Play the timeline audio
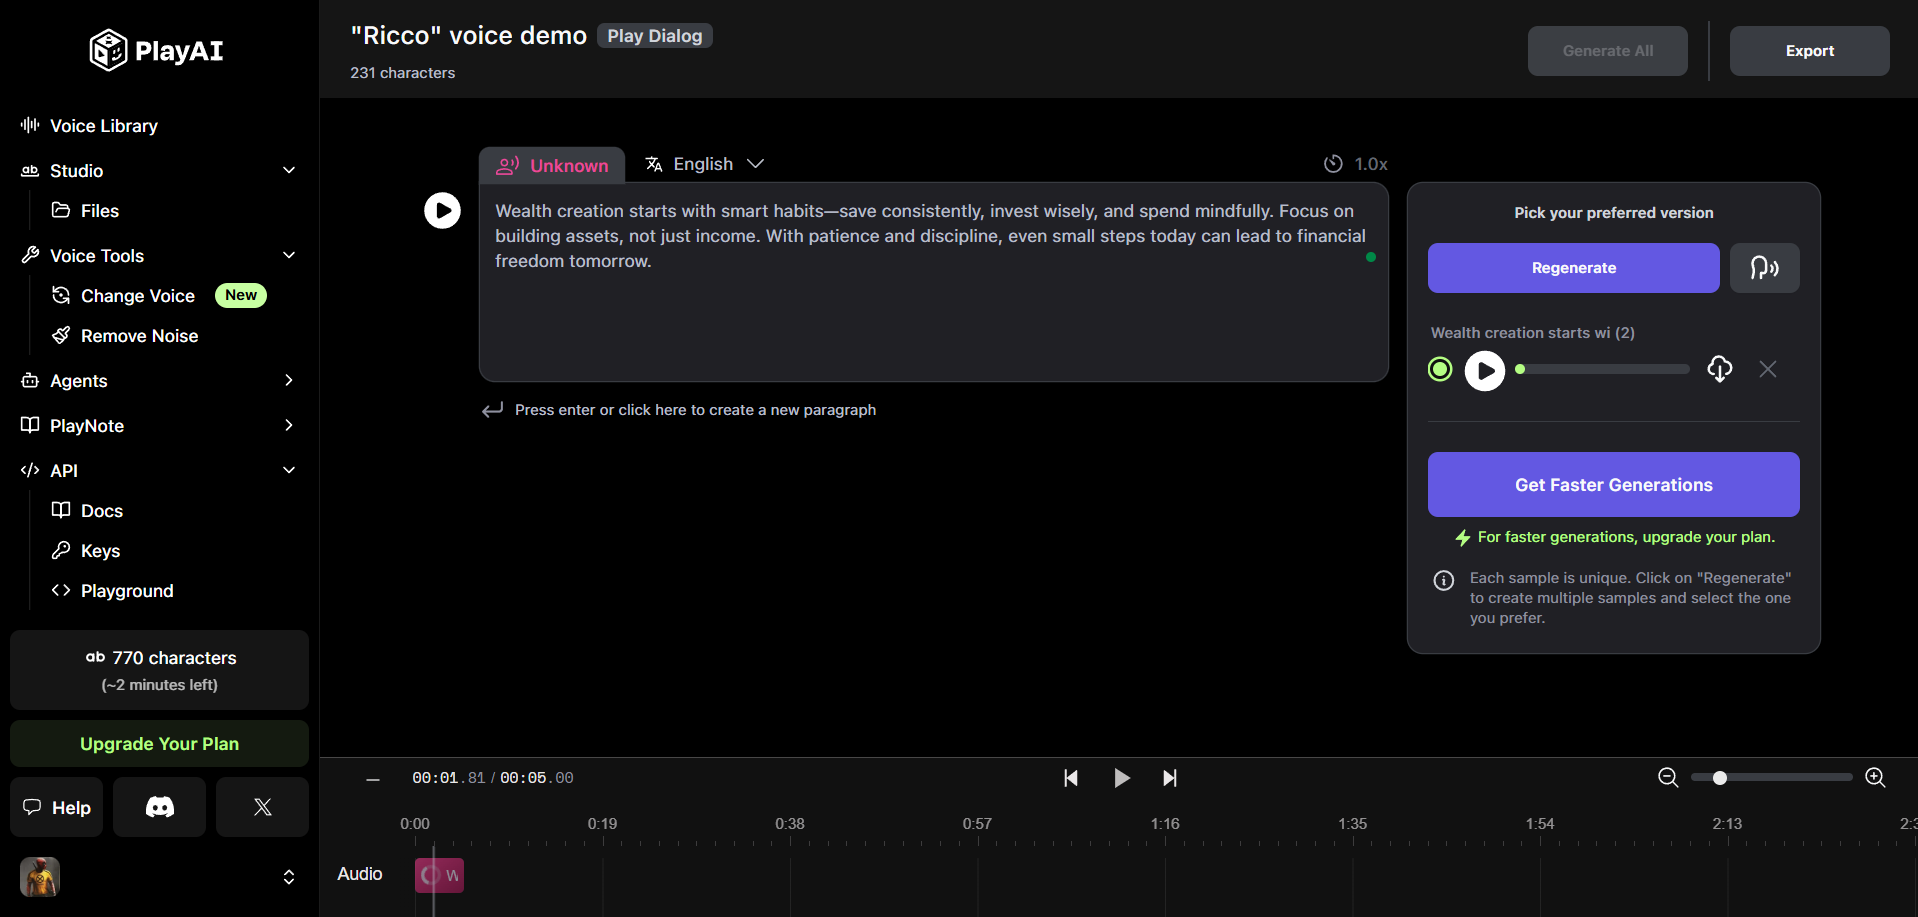The height and width of the screenshot is (917, 1918). point(1122,778)
